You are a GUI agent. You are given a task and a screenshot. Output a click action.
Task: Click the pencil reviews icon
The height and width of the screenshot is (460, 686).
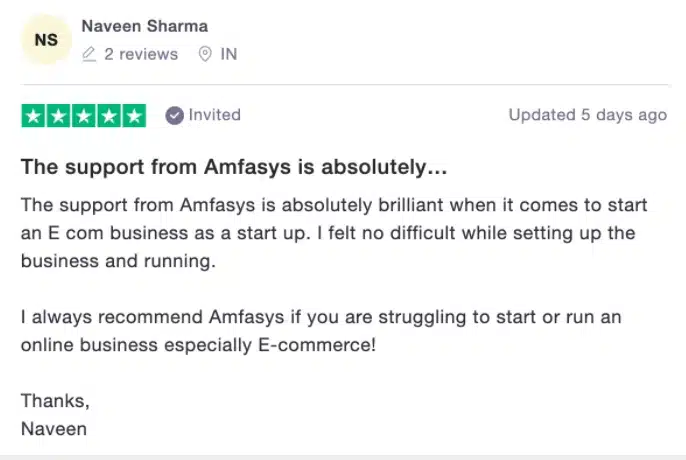tap(89, 54)
